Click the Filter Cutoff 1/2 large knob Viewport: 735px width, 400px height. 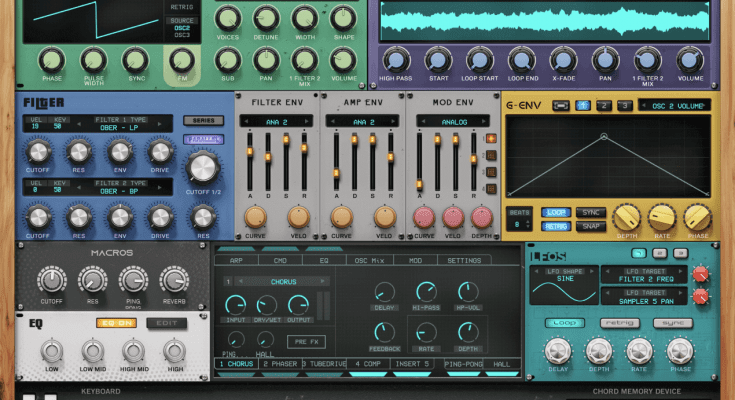[x=203, y=167]
